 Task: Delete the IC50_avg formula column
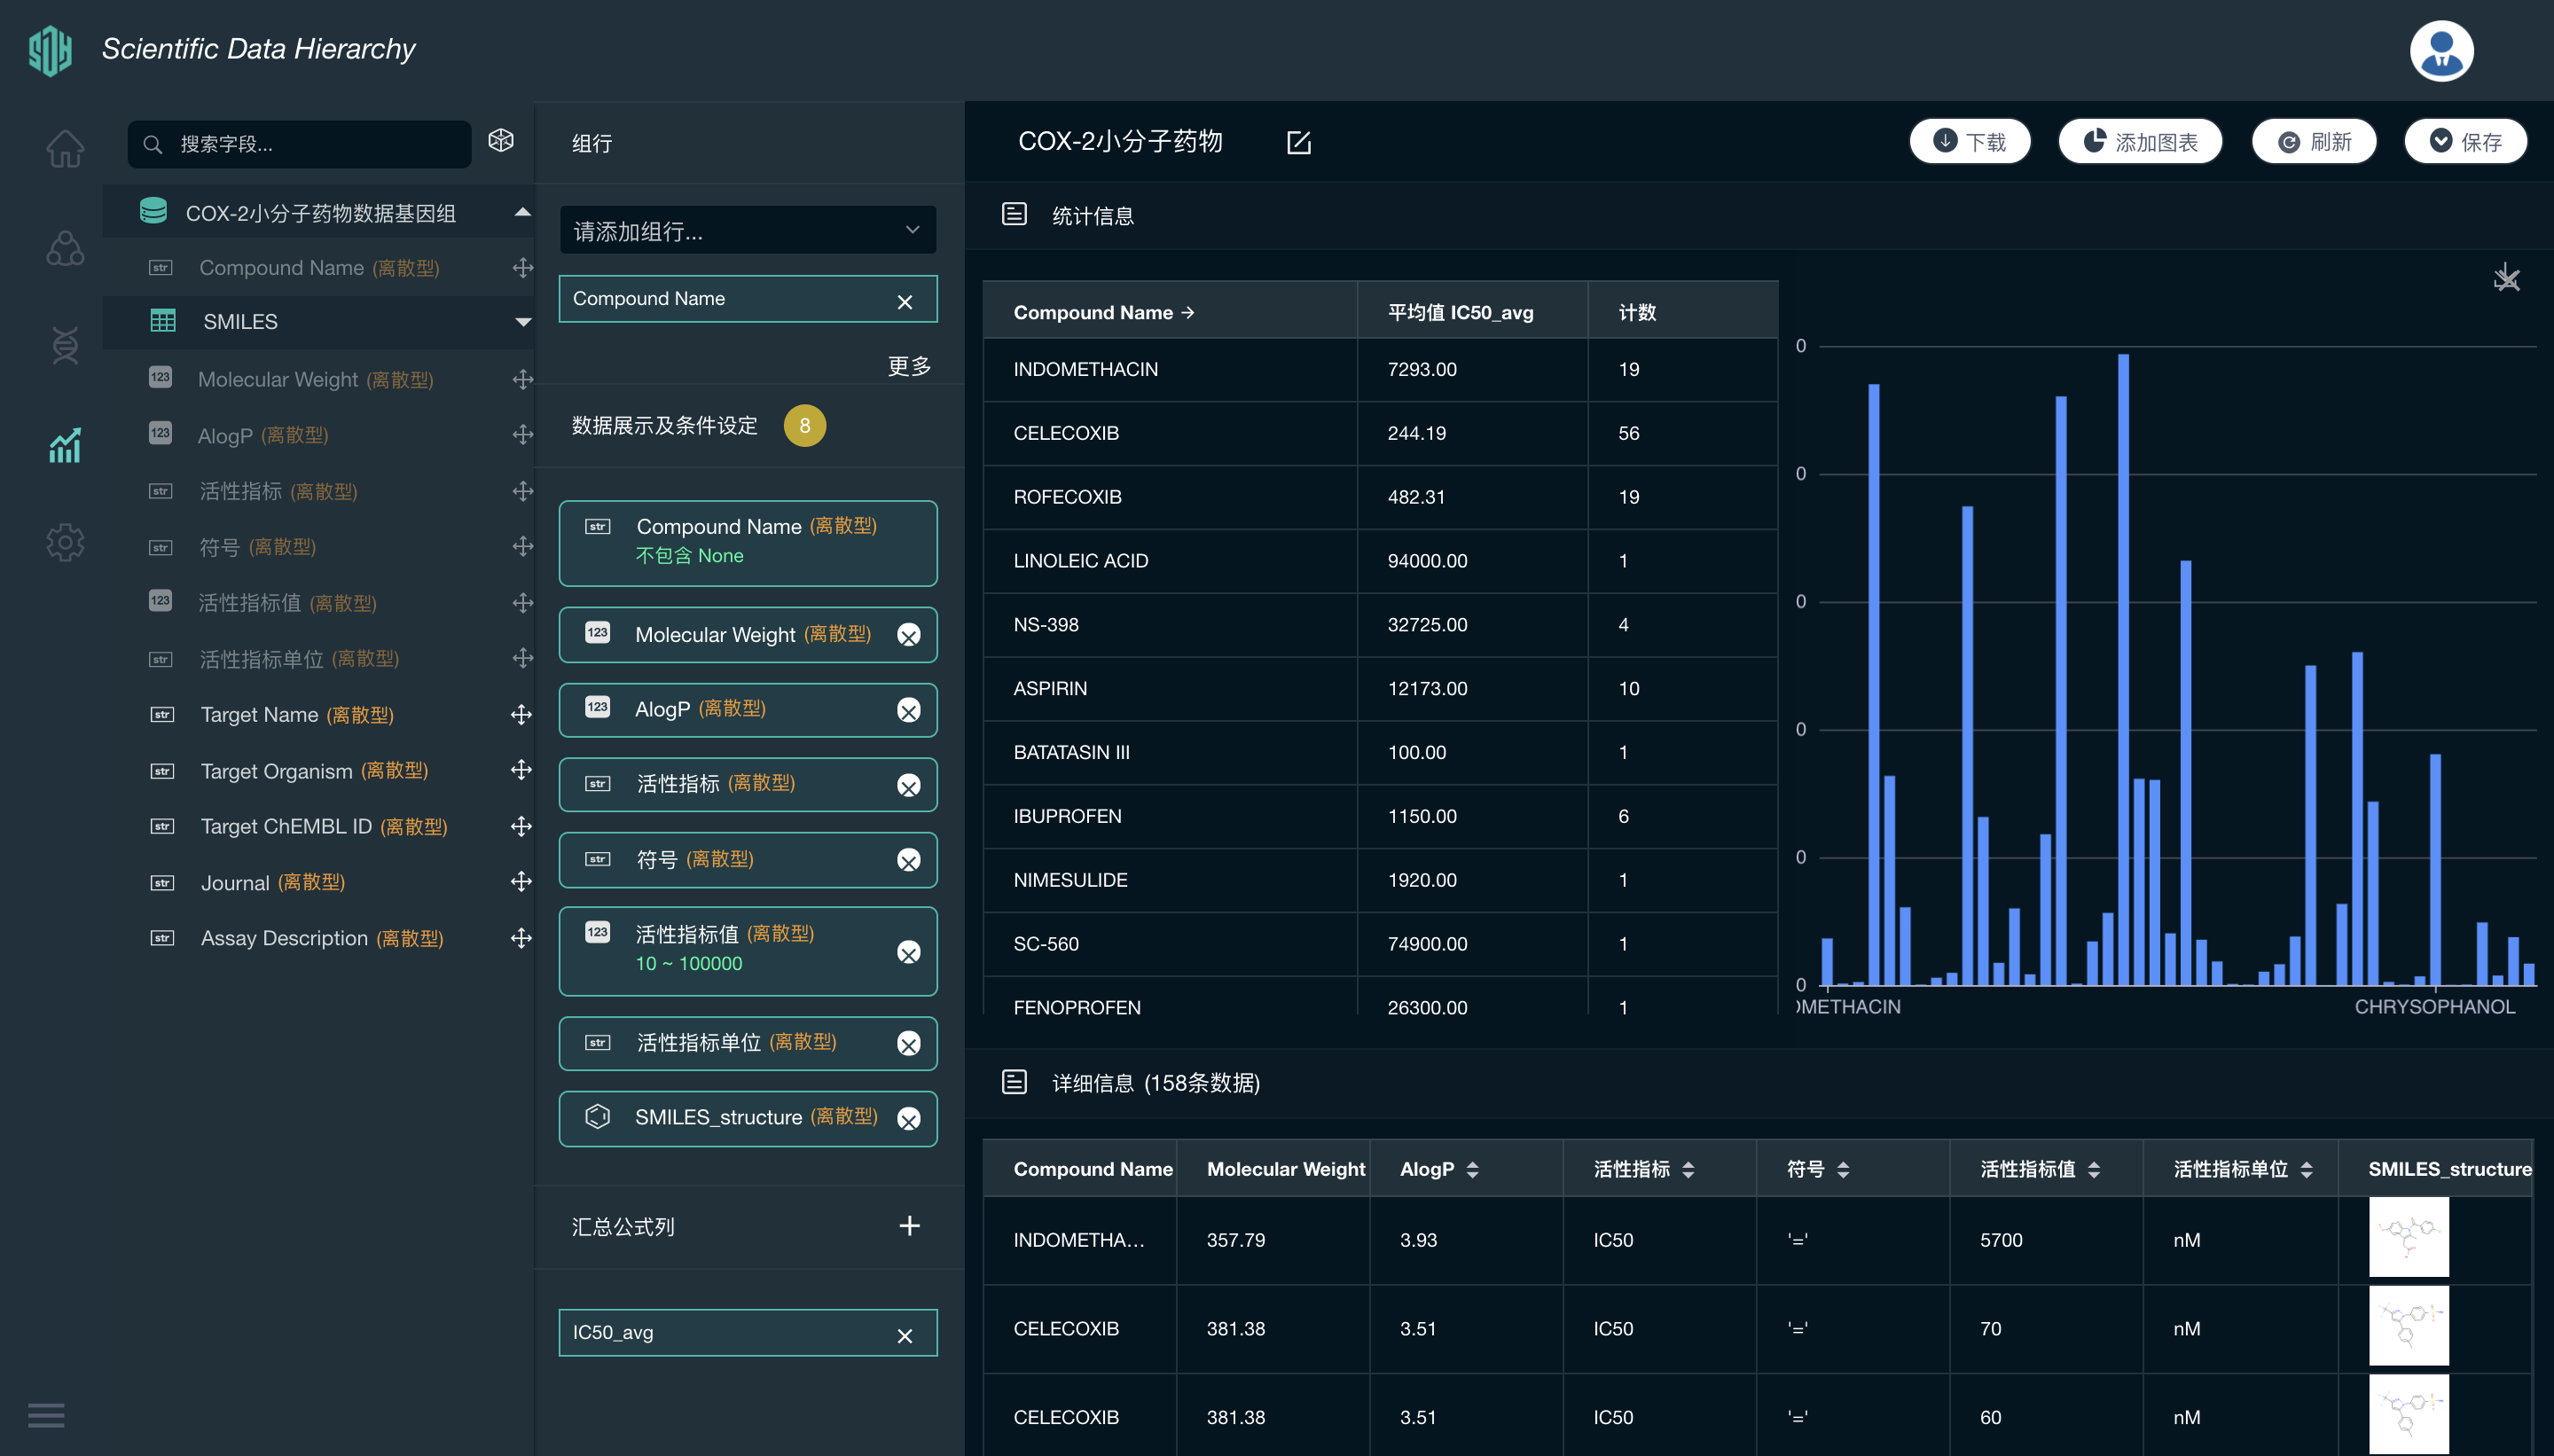905,1336
